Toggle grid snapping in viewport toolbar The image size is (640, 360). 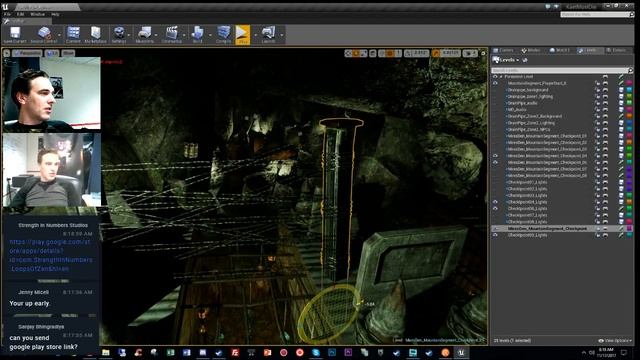(x=390, y=53)
